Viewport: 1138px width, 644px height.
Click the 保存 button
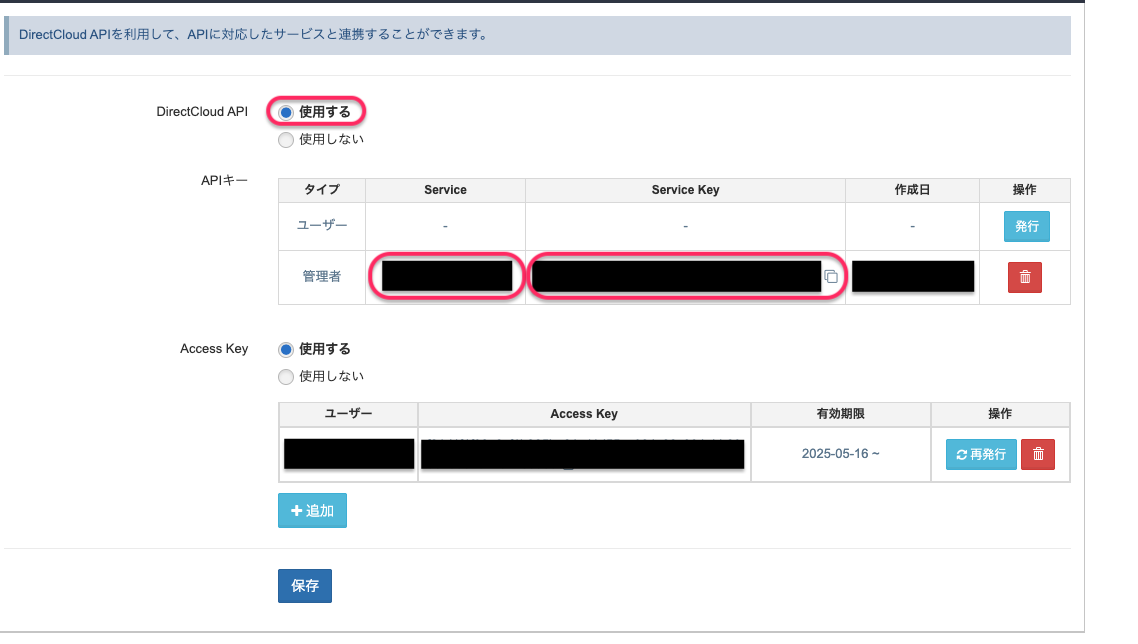(305, 586)
